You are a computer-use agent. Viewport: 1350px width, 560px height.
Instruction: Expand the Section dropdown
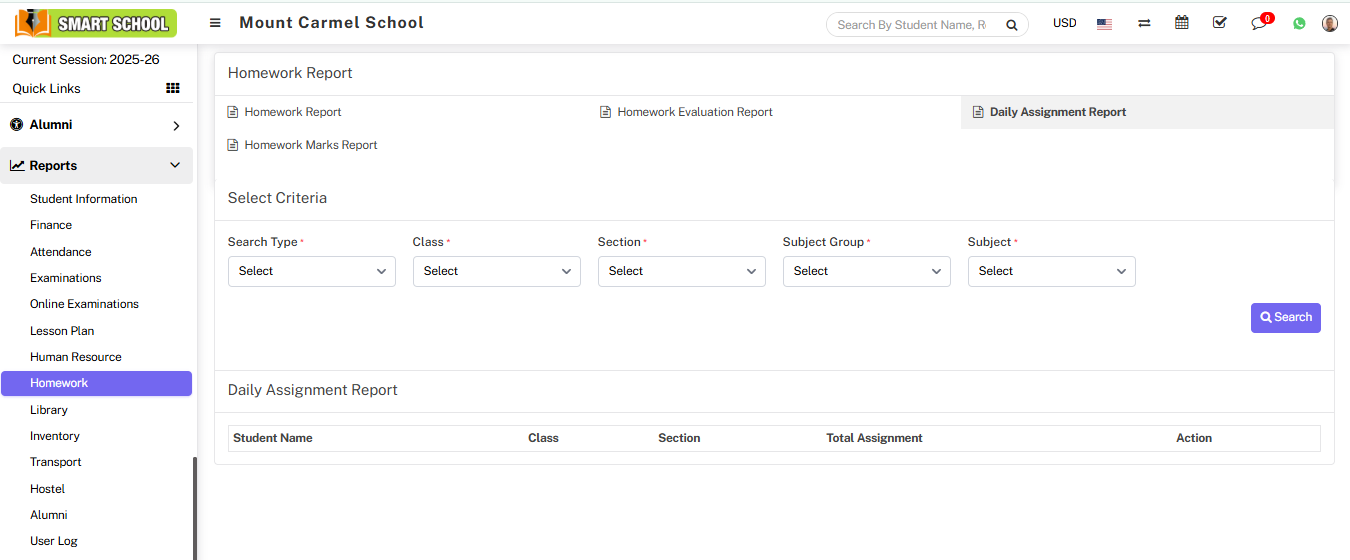pos(682,271)
